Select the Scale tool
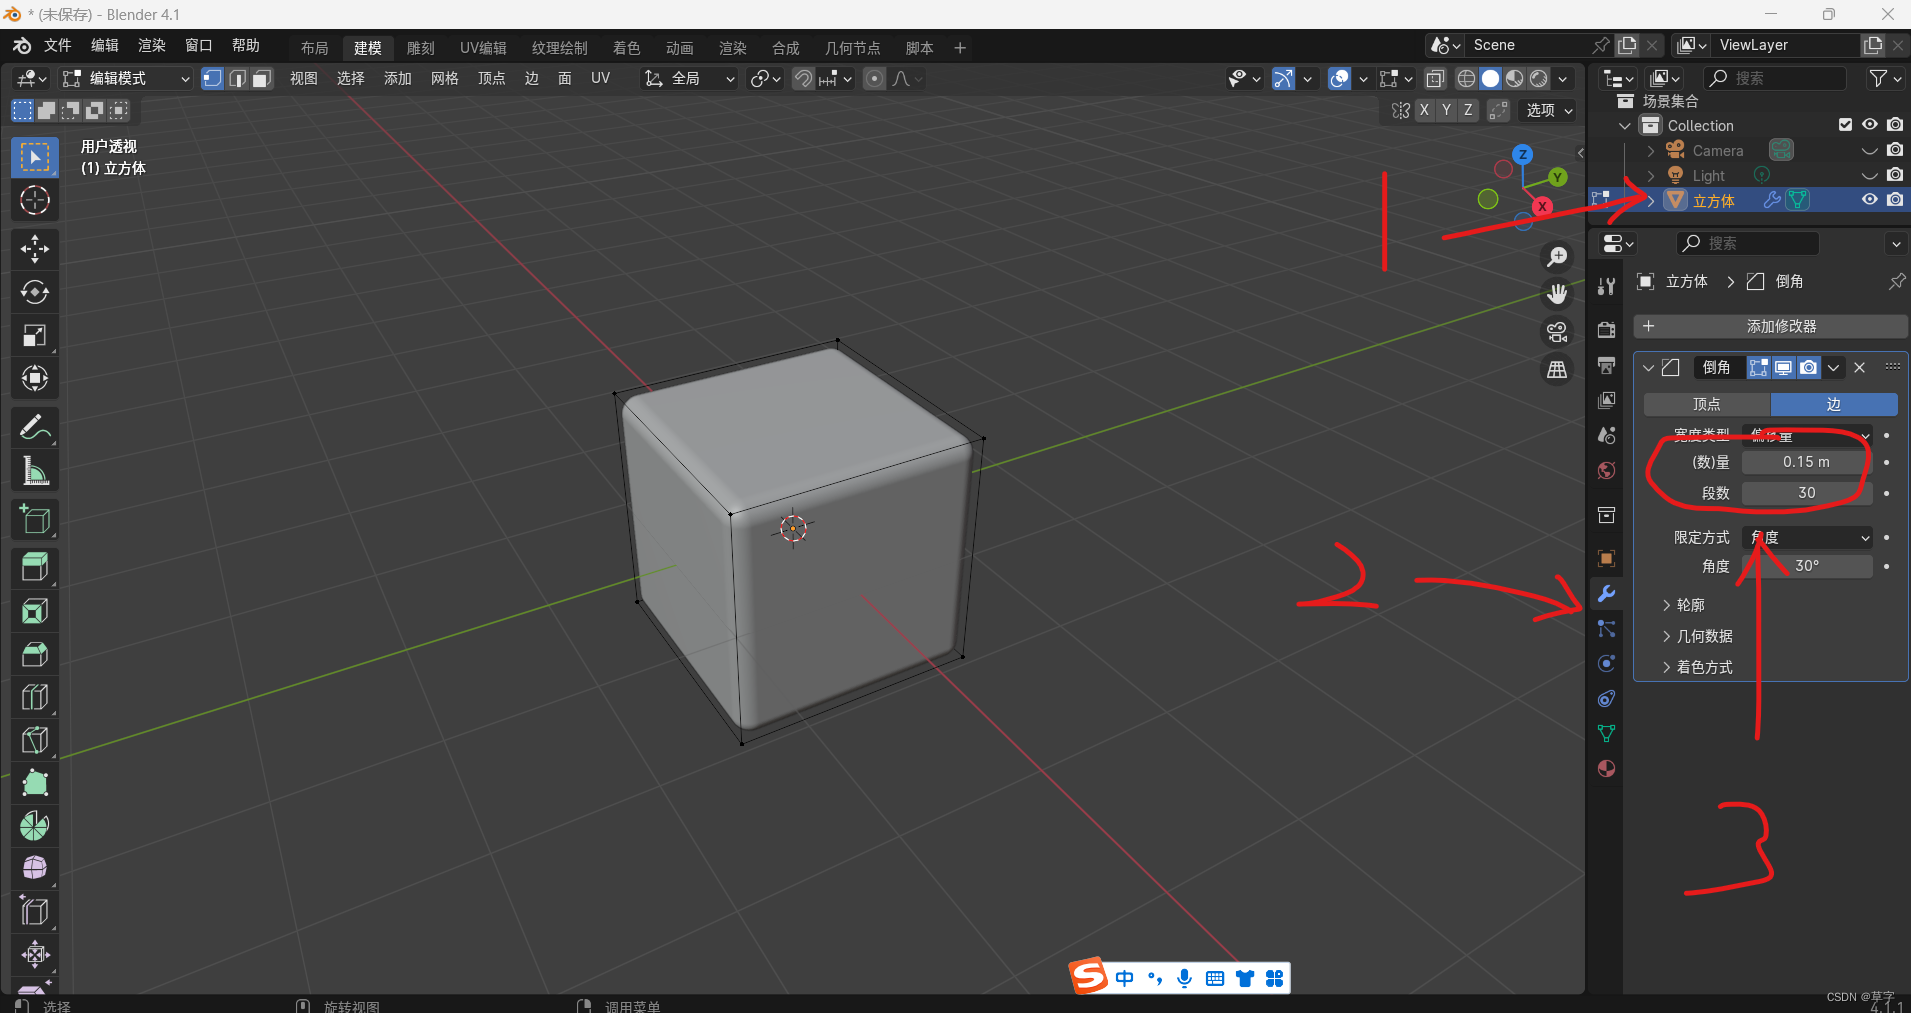 coord(35,335)
